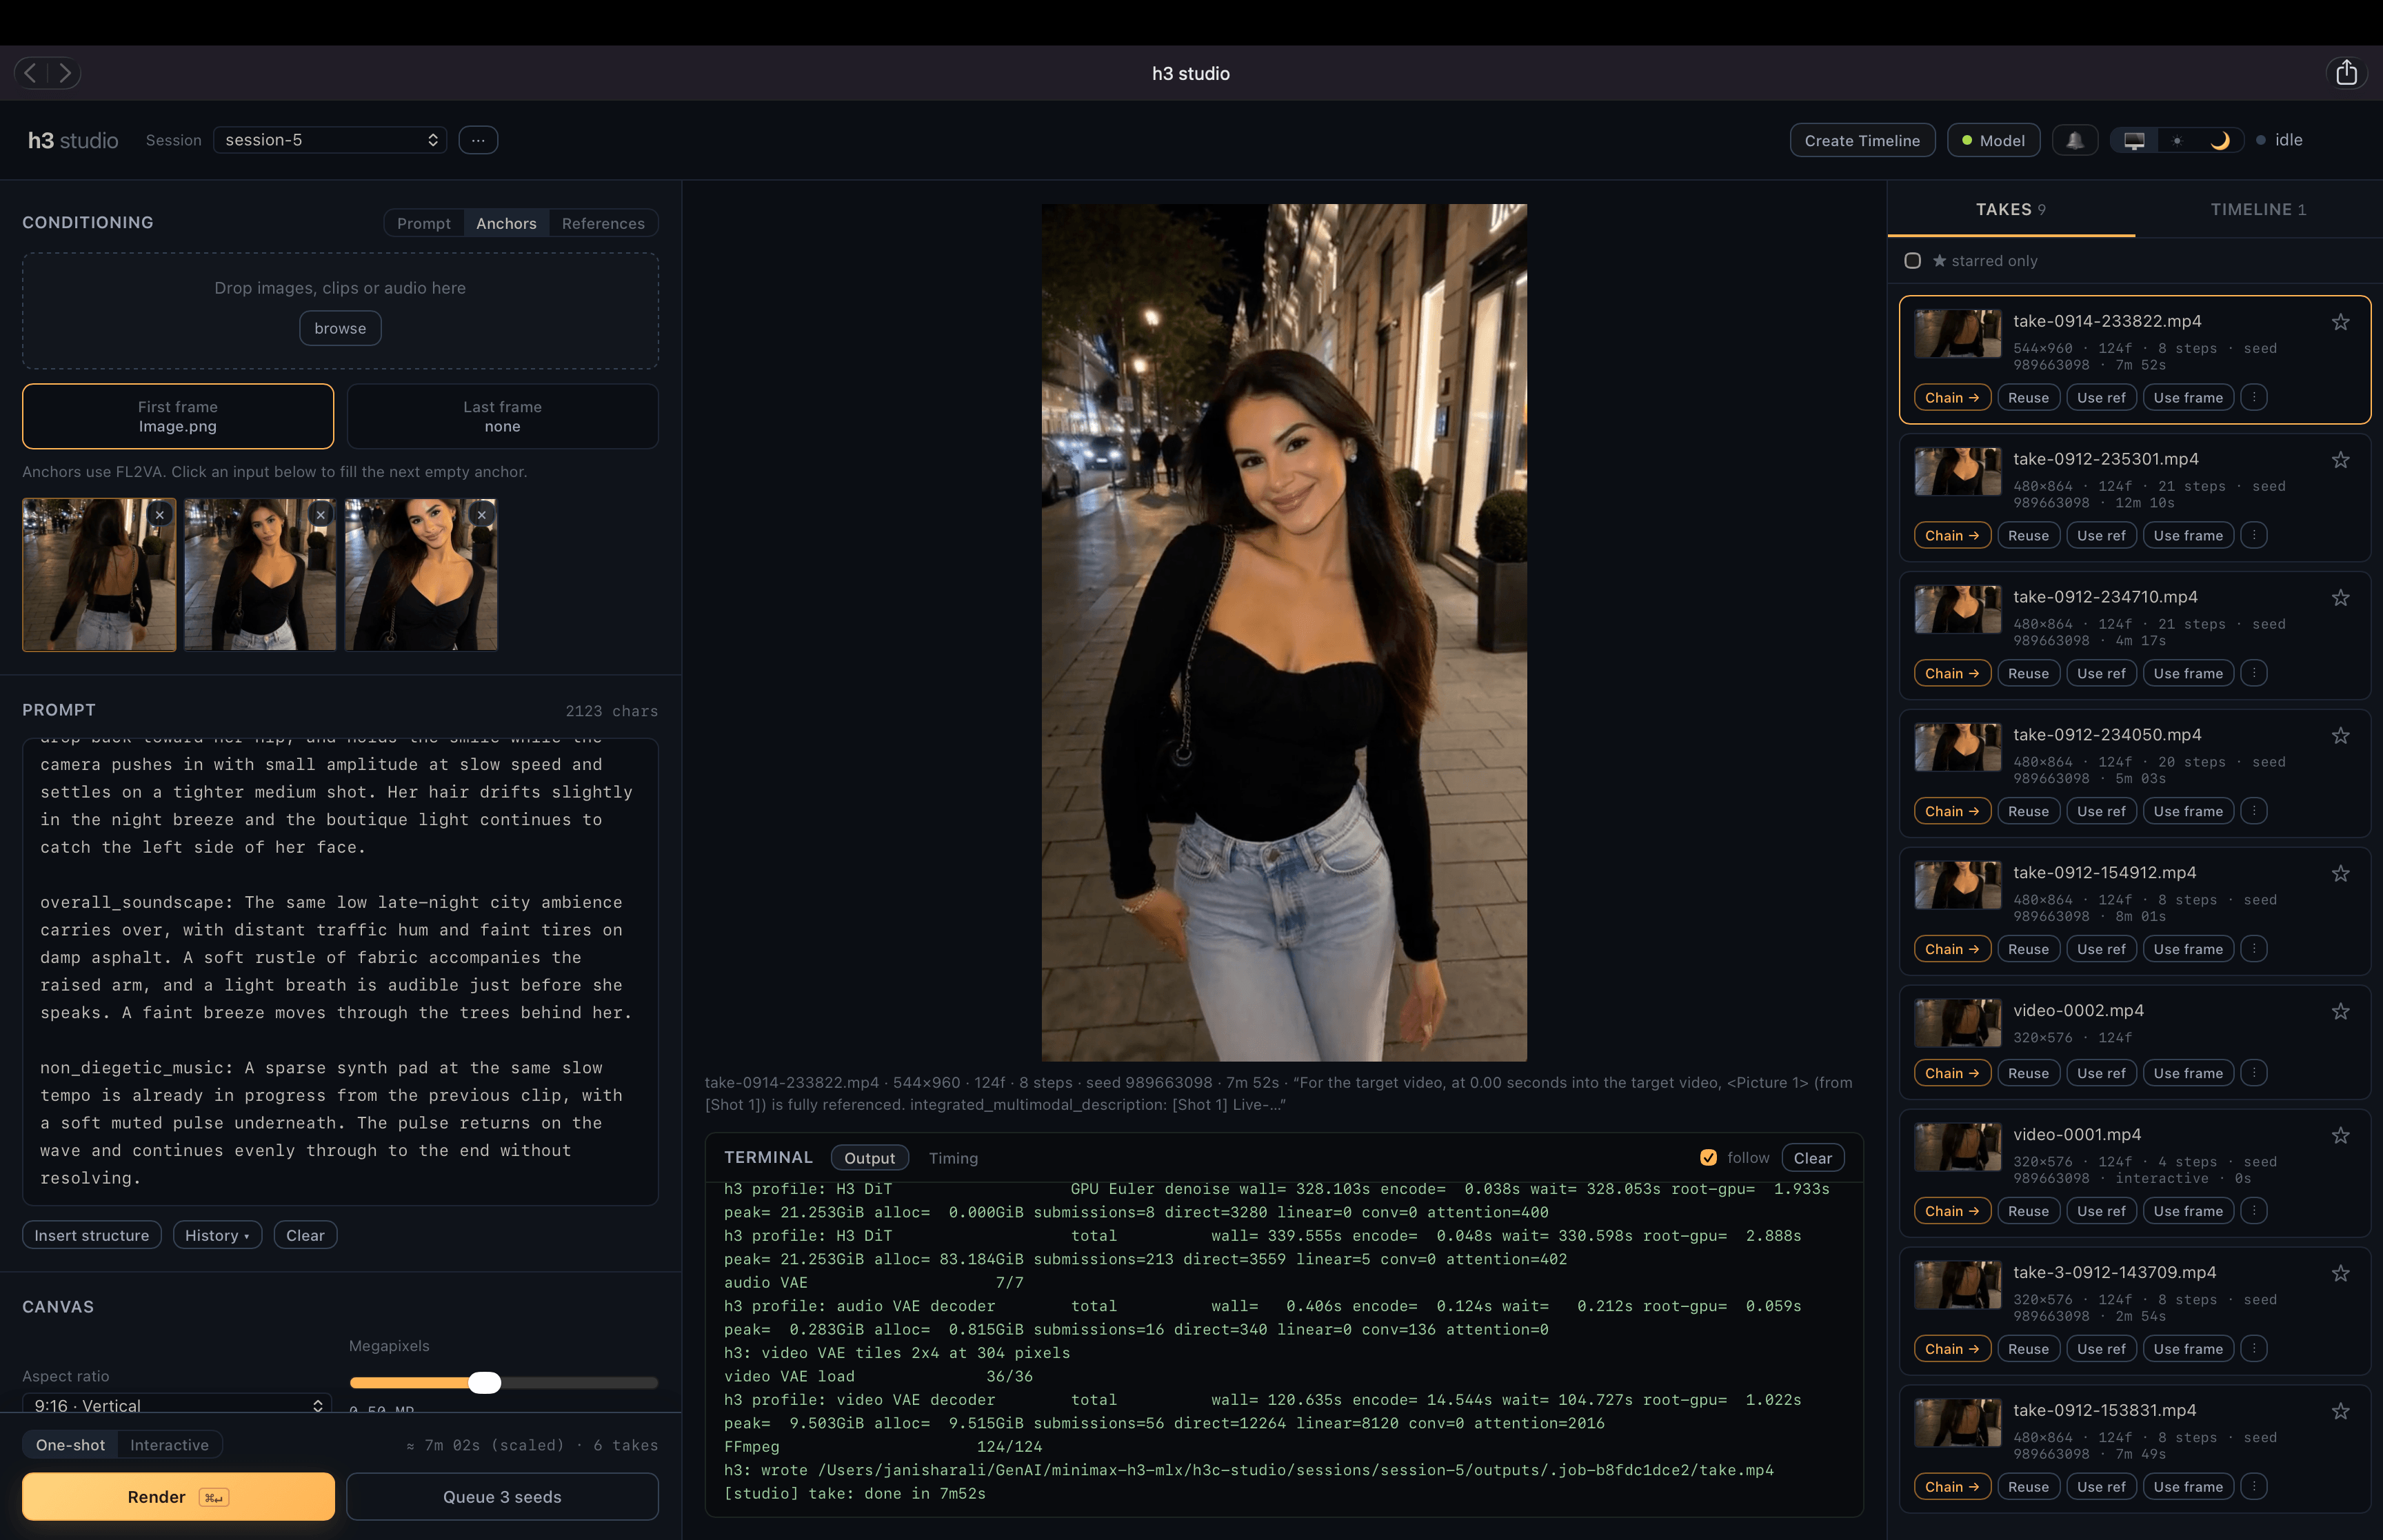Click Insert structure button
2383x1540 pixels.
(x=92, y=1236)
